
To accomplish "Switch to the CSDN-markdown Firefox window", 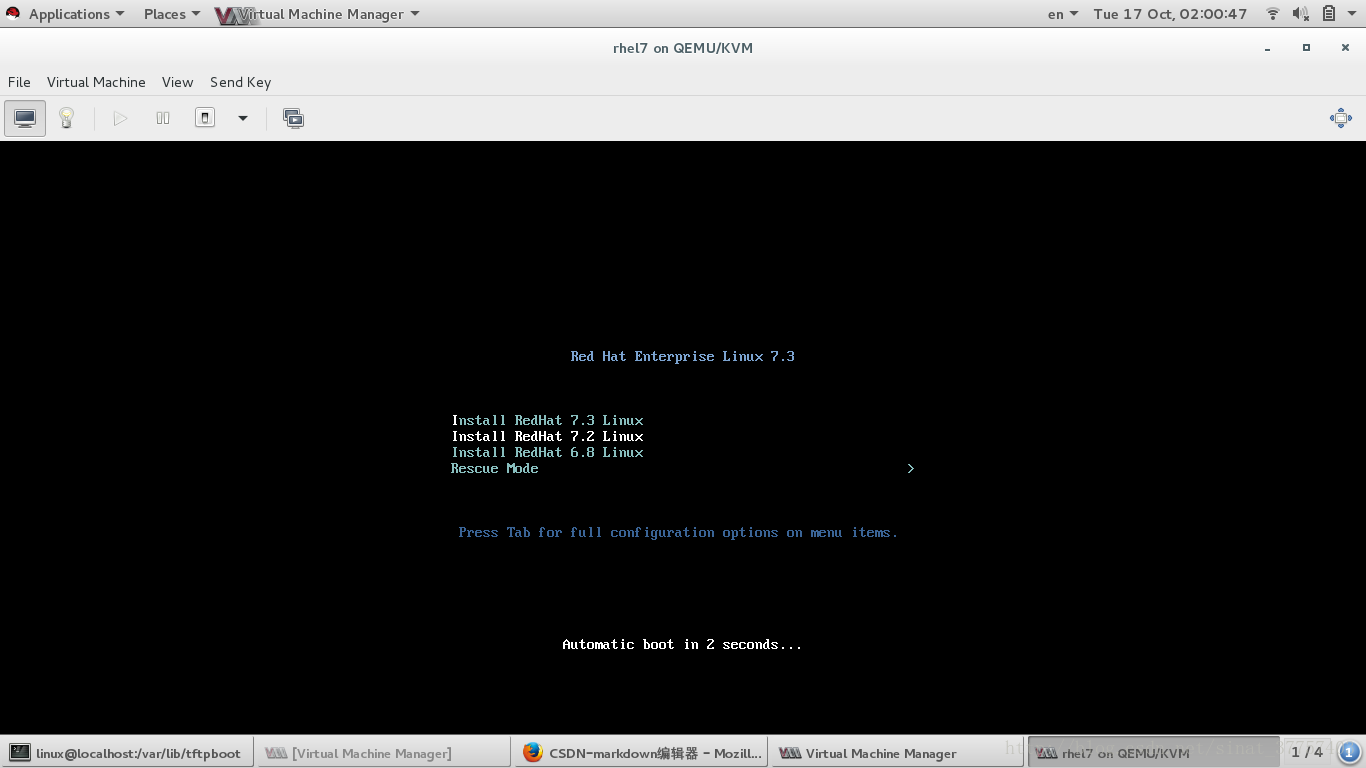I will tap(640, 753).
